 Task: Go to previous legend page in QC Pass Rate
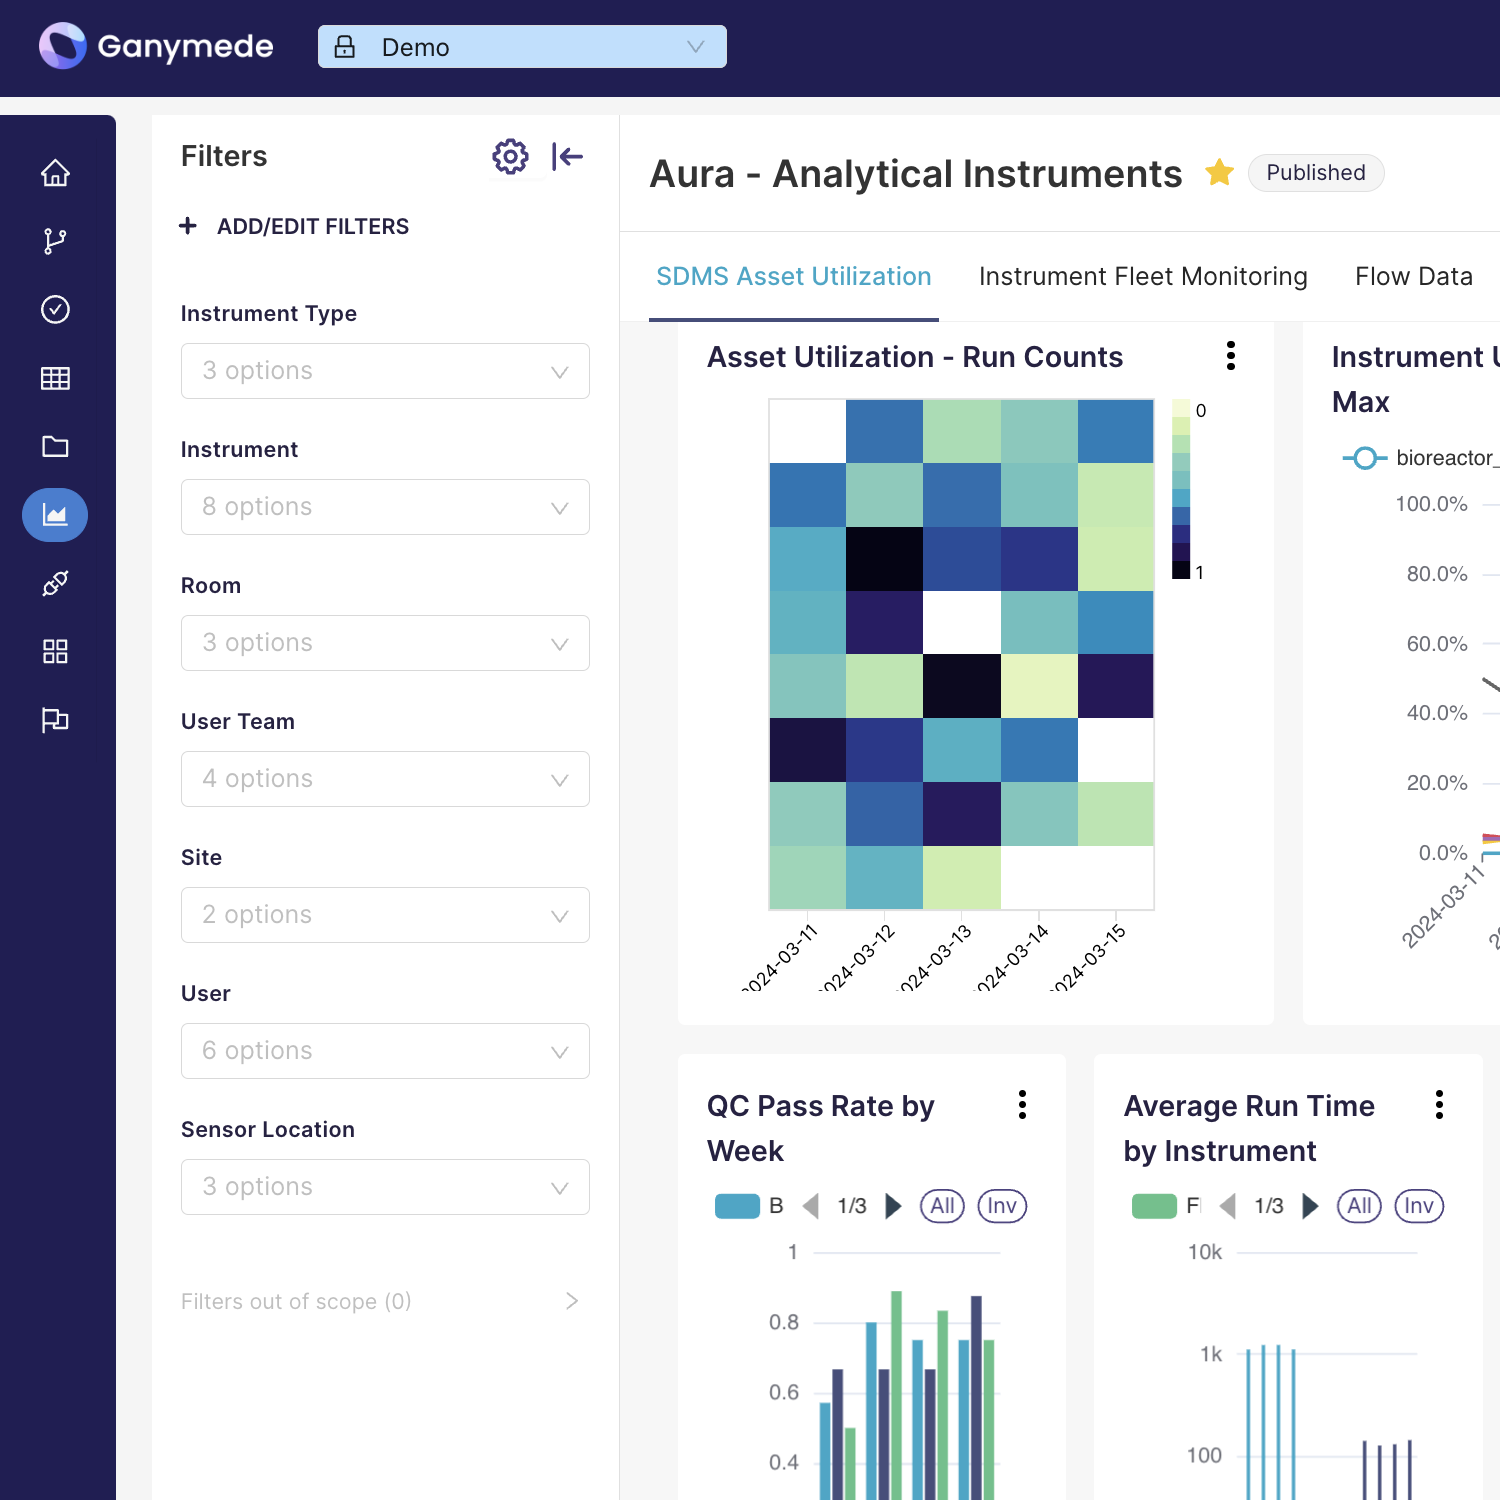coord(812,1206)
